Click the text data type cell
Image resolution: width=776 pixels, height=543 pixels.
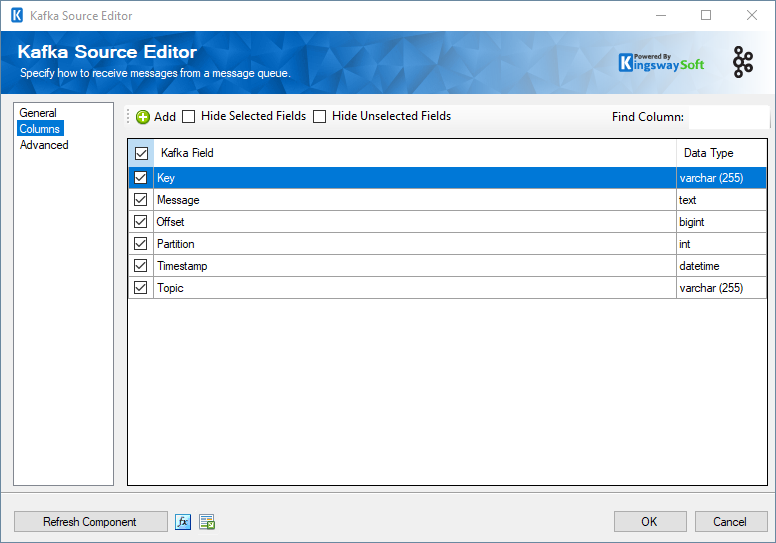(x=721, y=200)
